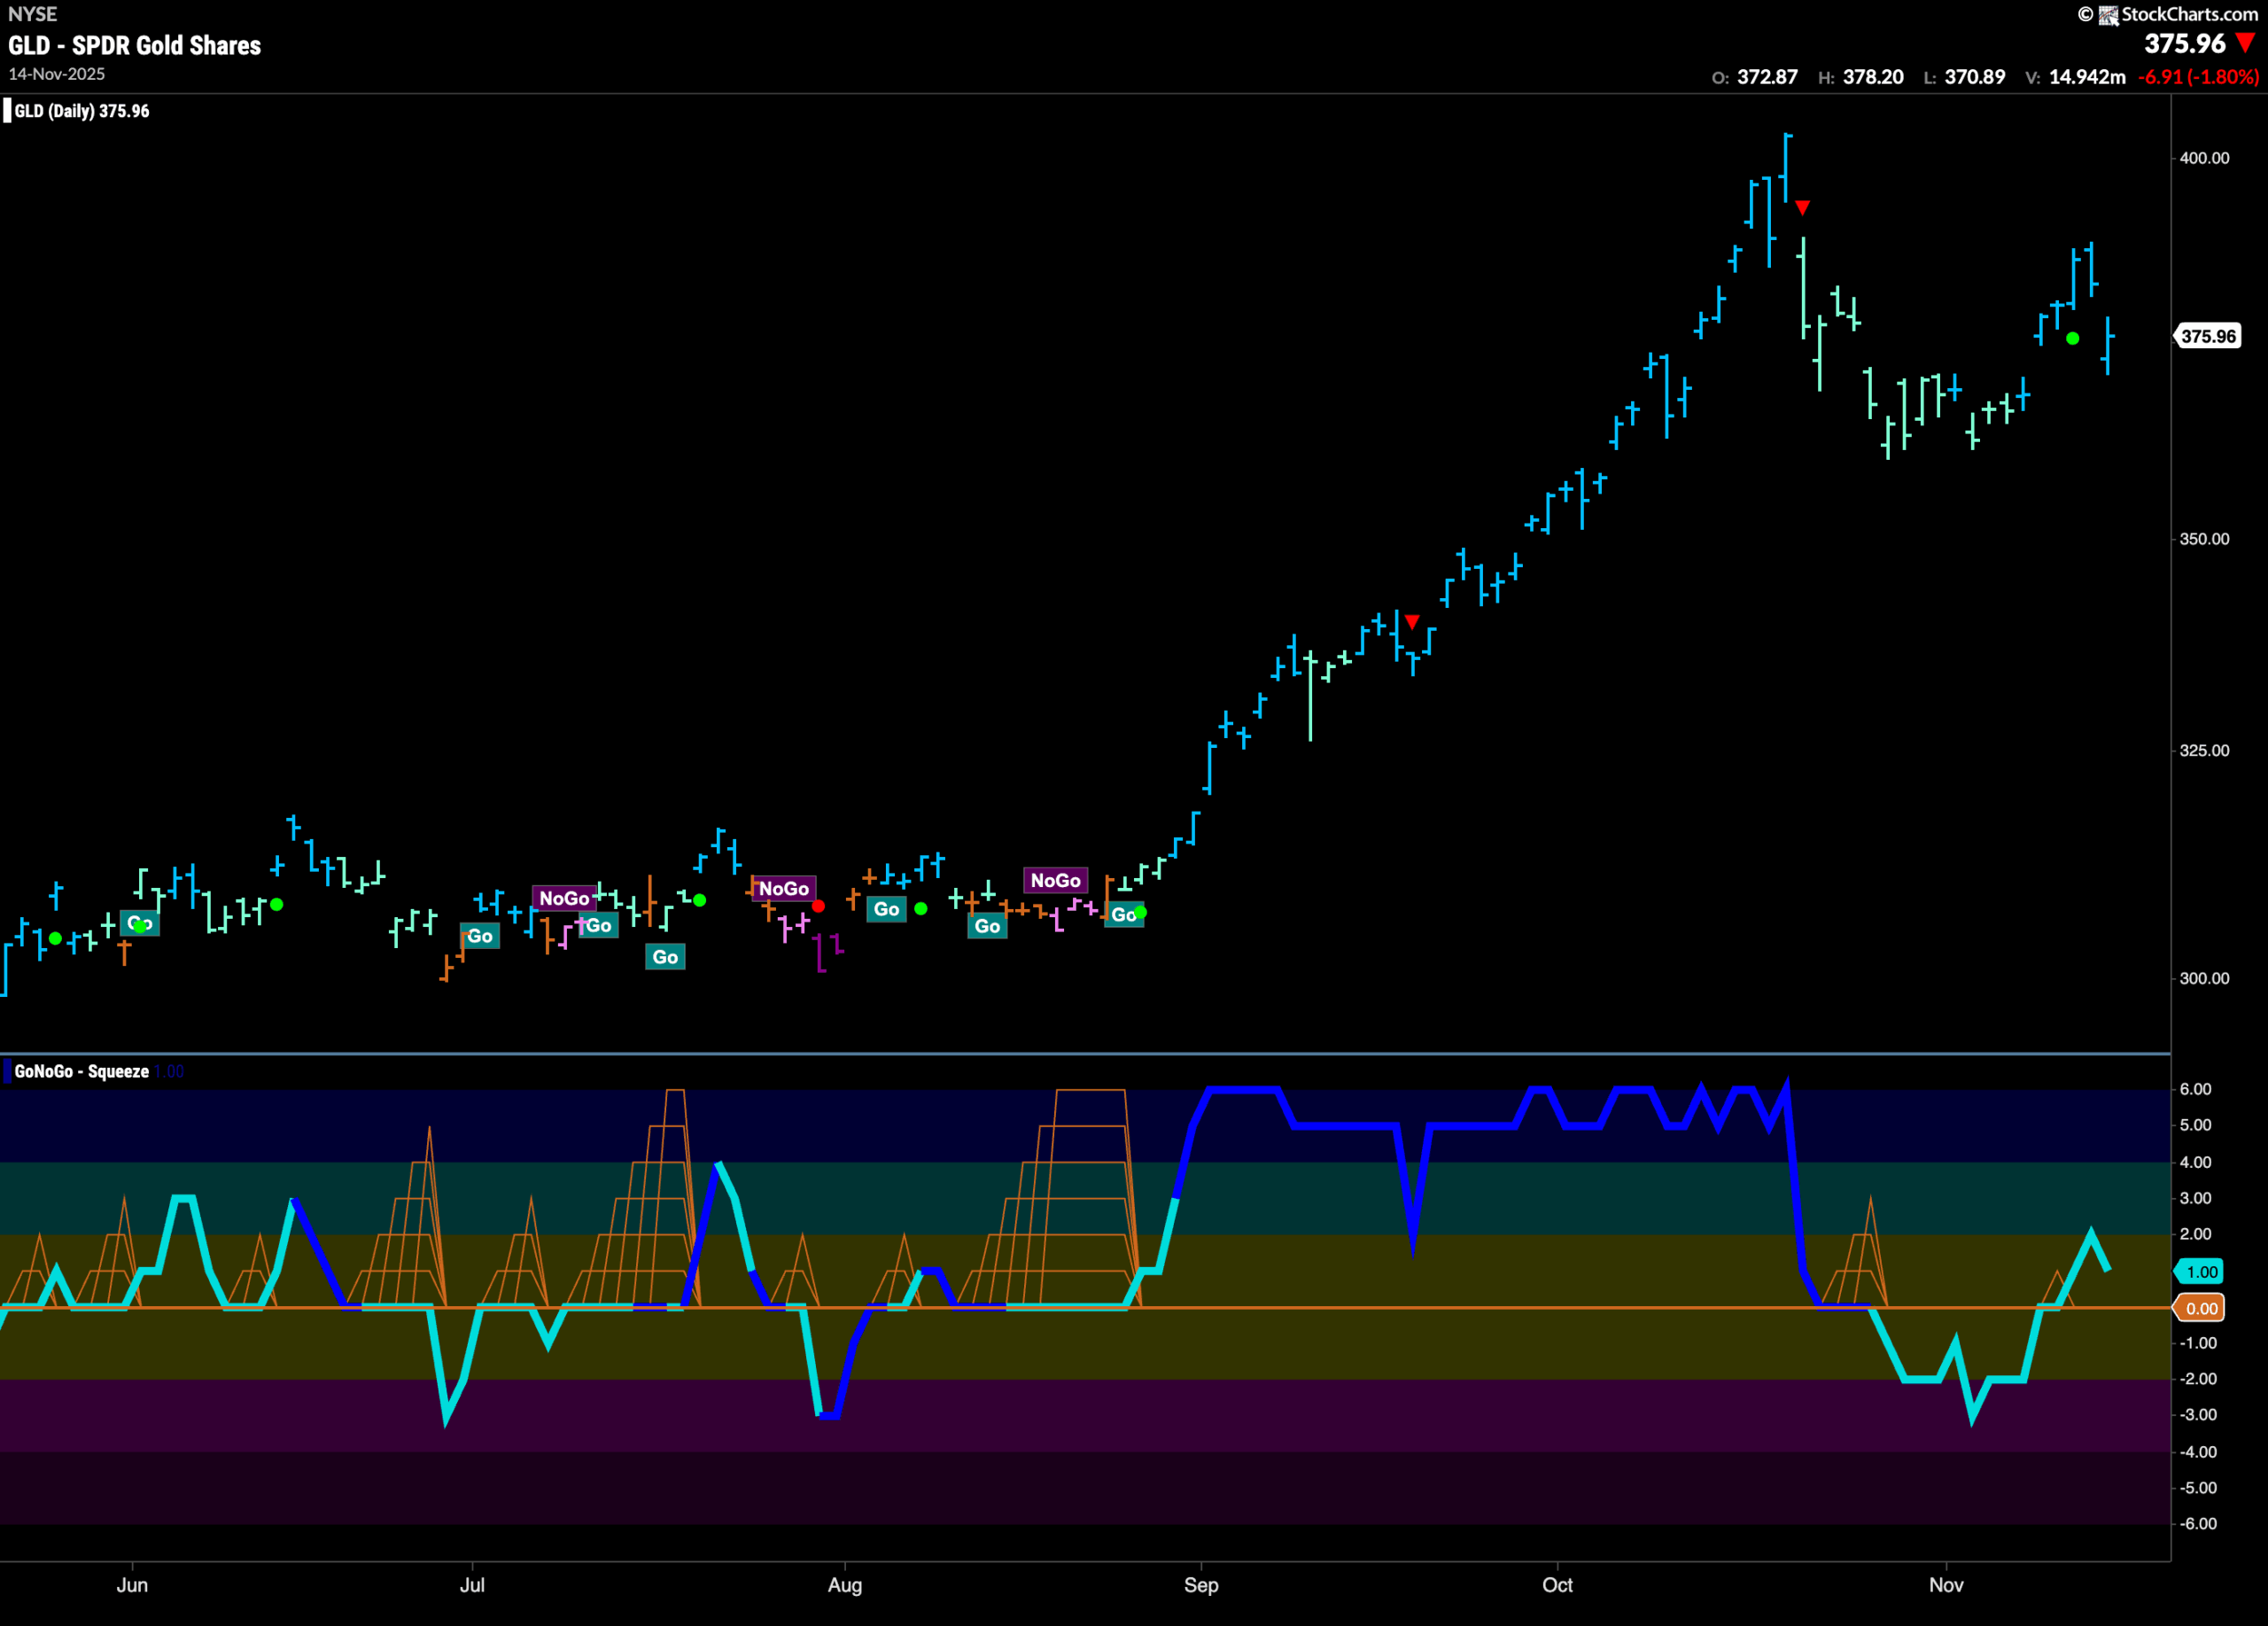Click the large 375.96 last price
Image resolution: width=2268 pixels, height=1626 pixels.
click(x=2185, y=44)
